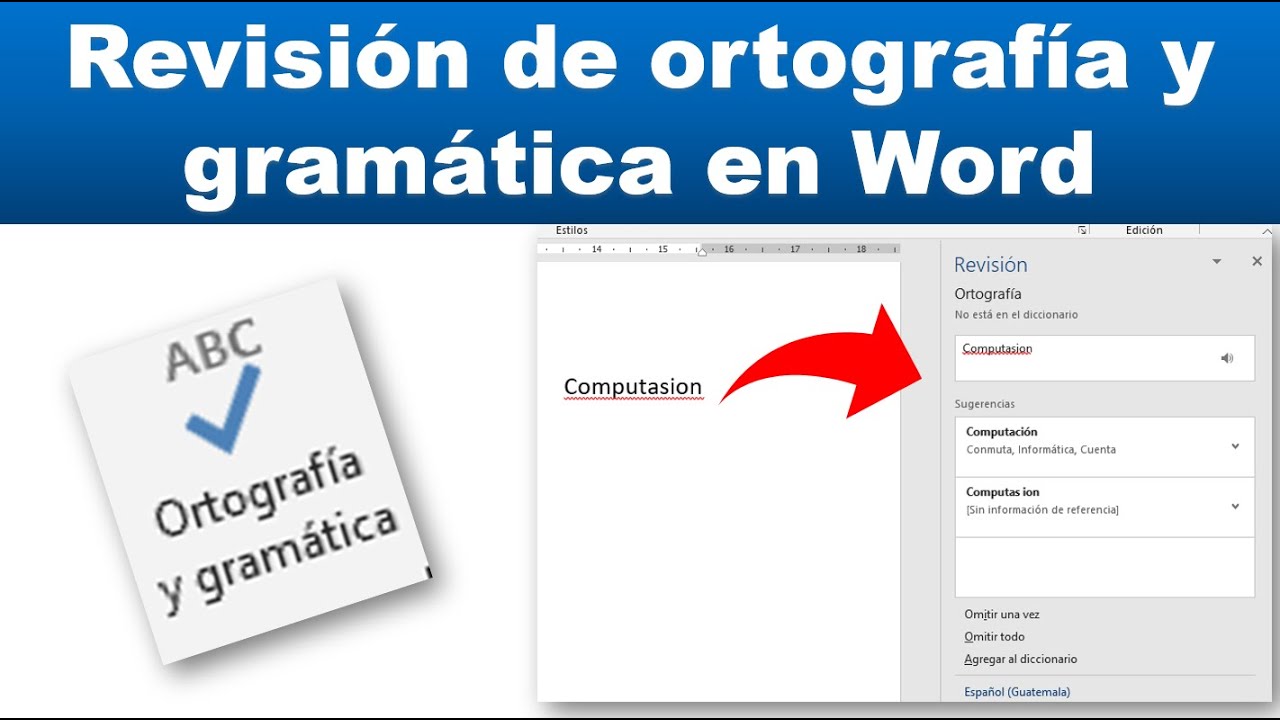Image resolution: width=1280 pixels, height=720 pixels.
Task: Click the "No está en el diccionario" text
Action: click(1016, 315)
